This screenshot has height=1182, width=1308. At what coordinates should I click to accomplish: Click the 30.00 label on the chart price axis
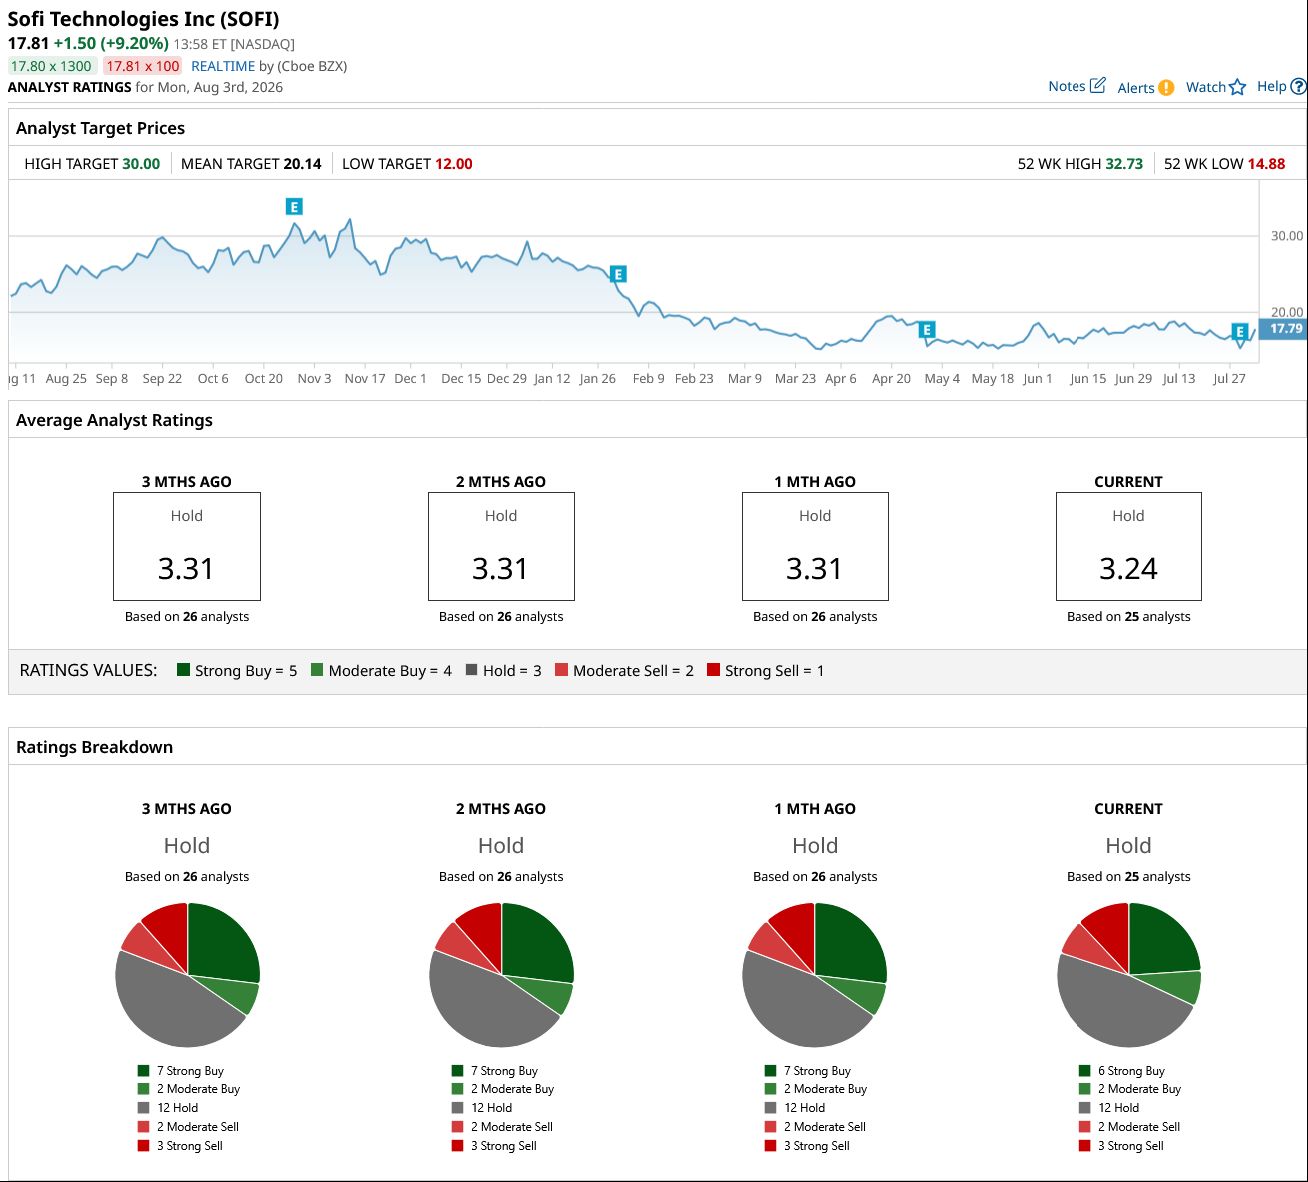point(1287,236)
